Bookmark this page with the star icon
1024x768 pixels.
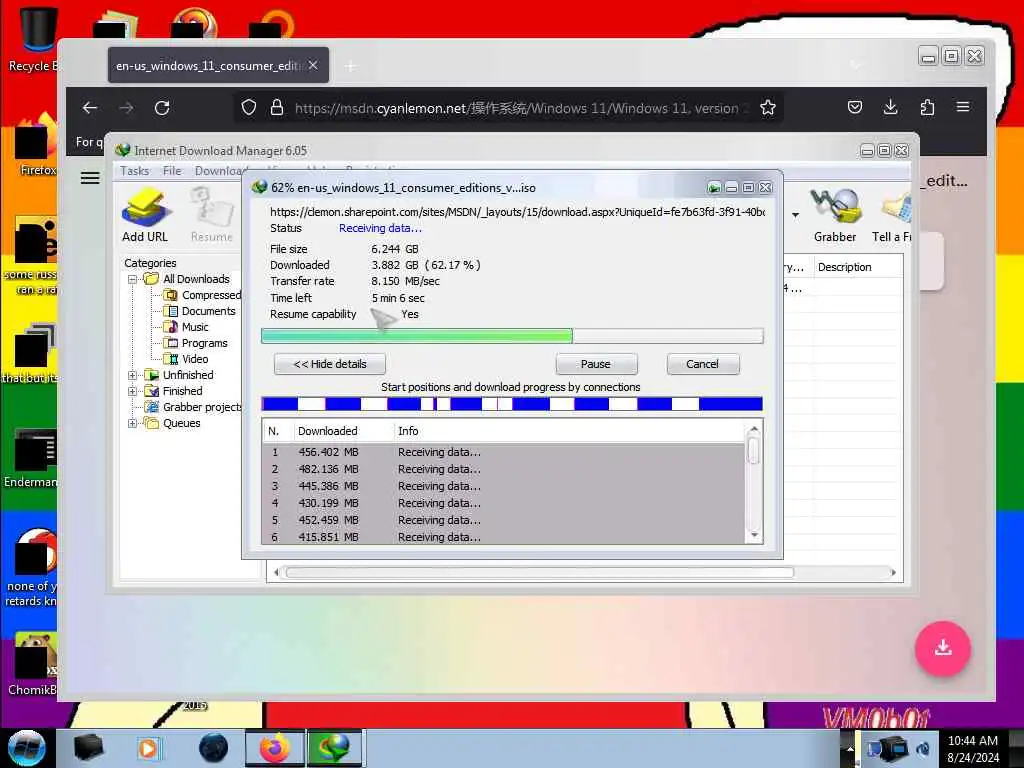767,108
